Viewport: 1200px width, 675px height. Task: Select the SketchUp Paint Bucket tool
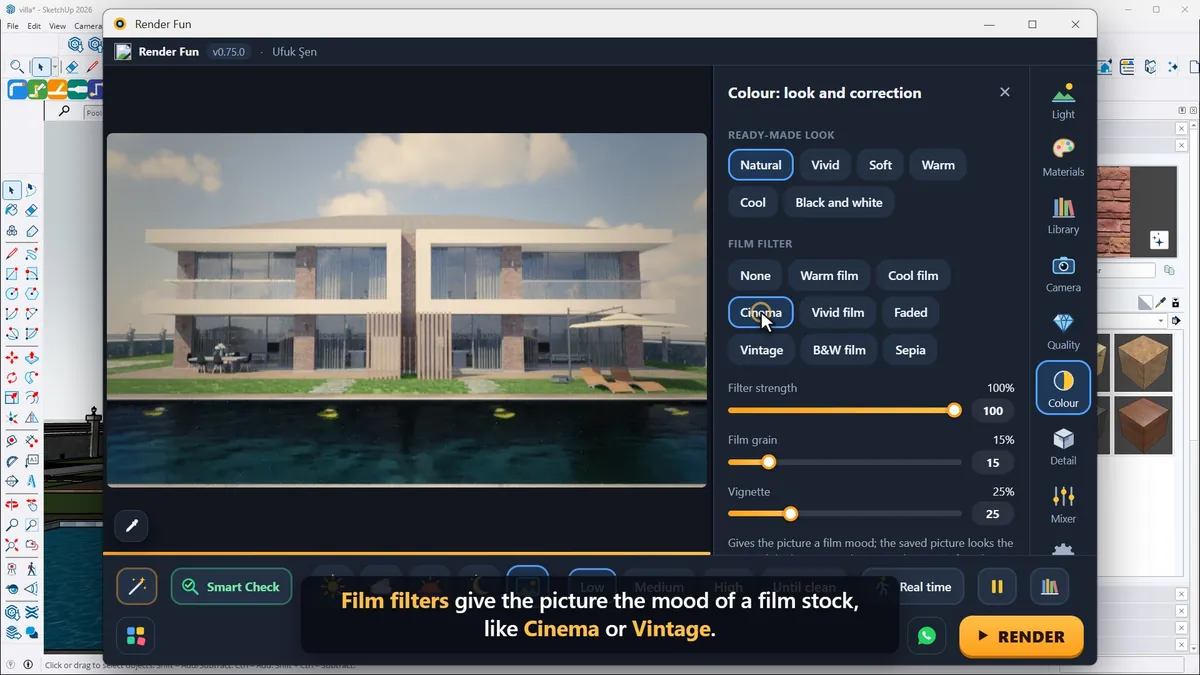click(x=11, y=210)
